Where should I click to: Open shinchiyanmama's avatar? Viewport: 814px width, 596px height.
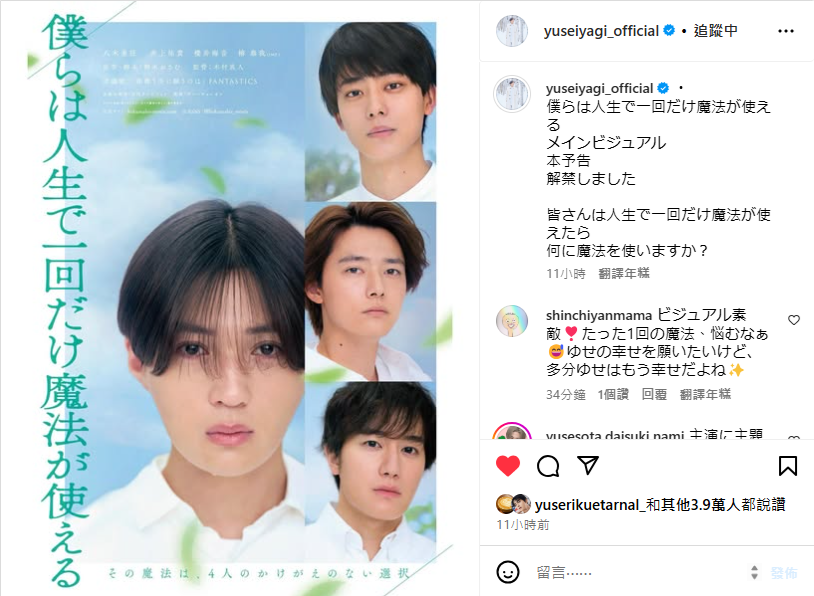(x=512, y=321)
